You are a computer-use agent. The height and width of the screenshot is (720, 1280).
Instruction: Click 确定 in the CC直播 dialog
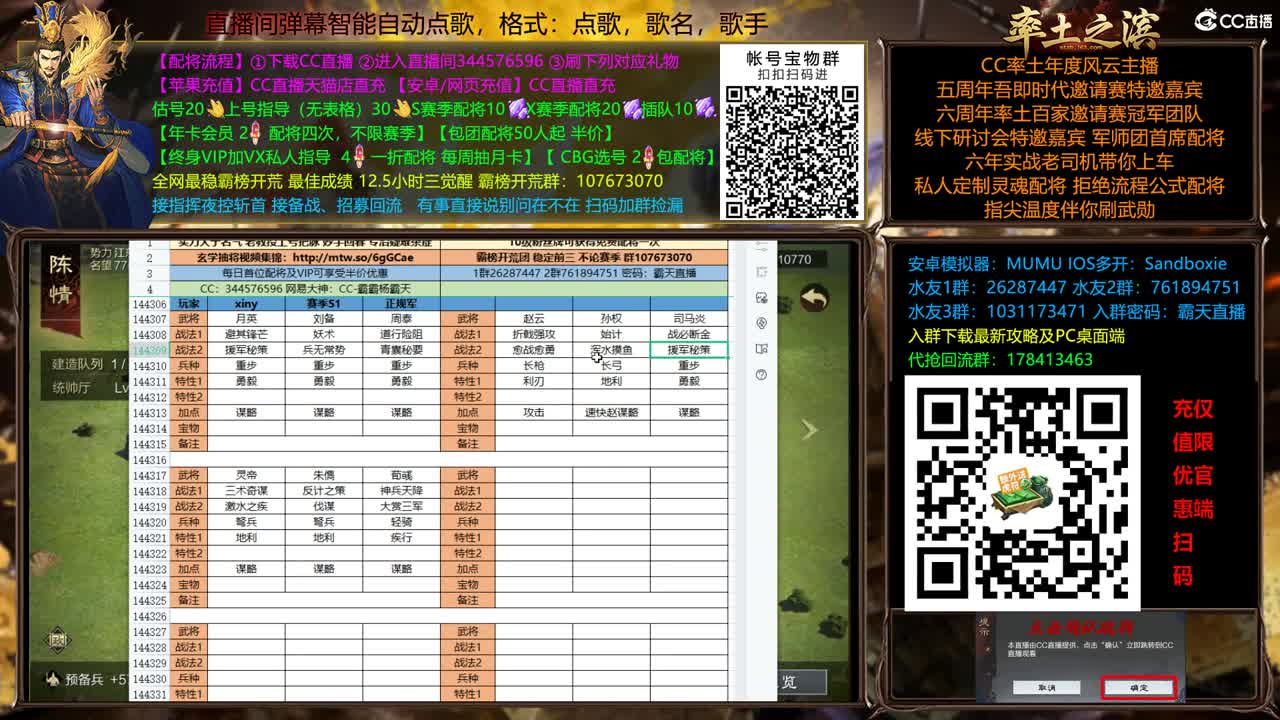(x=1138, y=688)
